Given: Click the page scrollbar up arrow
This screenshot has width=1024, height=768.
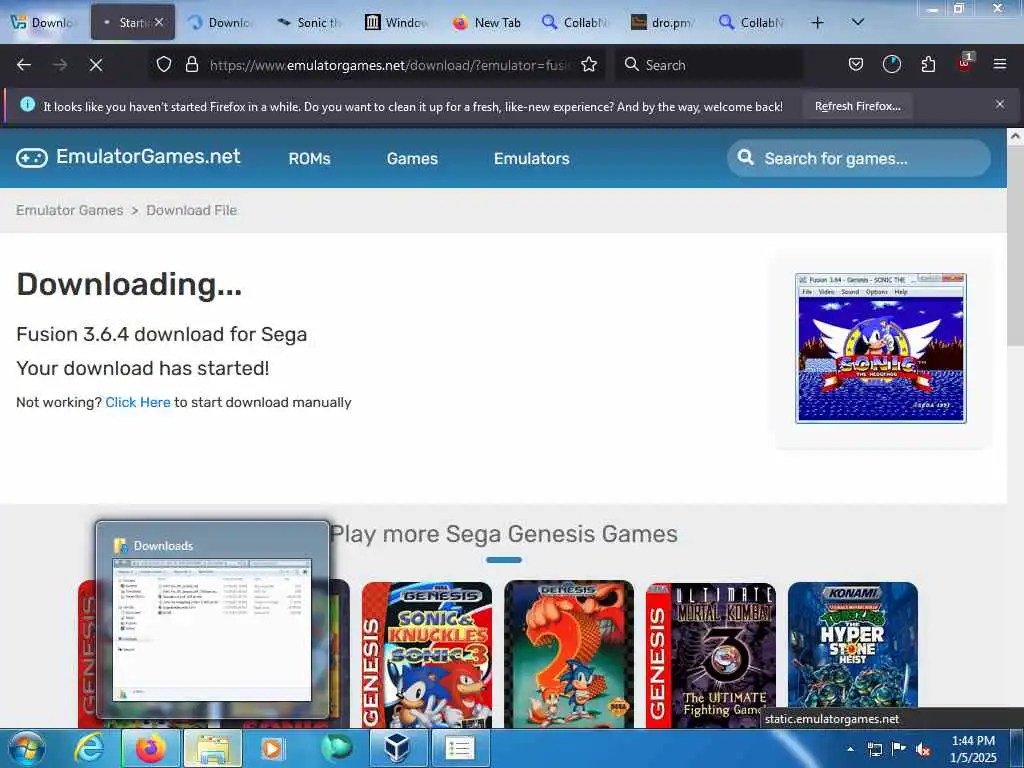Looking at the screenshot, I should coord(1015,136).
